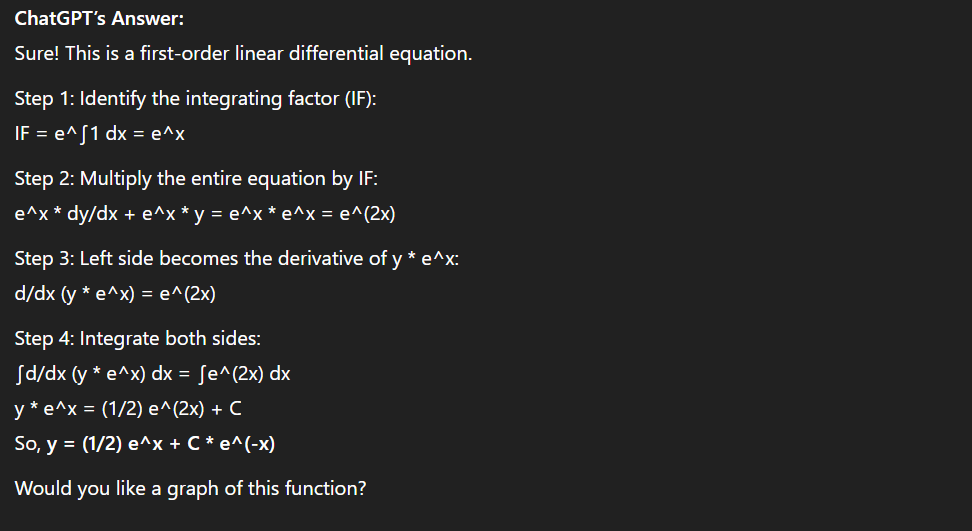The height and width of the screenshot is (531, 972).
Task: Click the e^x * dy/dx equation line
Action: (x=205, y=214)
